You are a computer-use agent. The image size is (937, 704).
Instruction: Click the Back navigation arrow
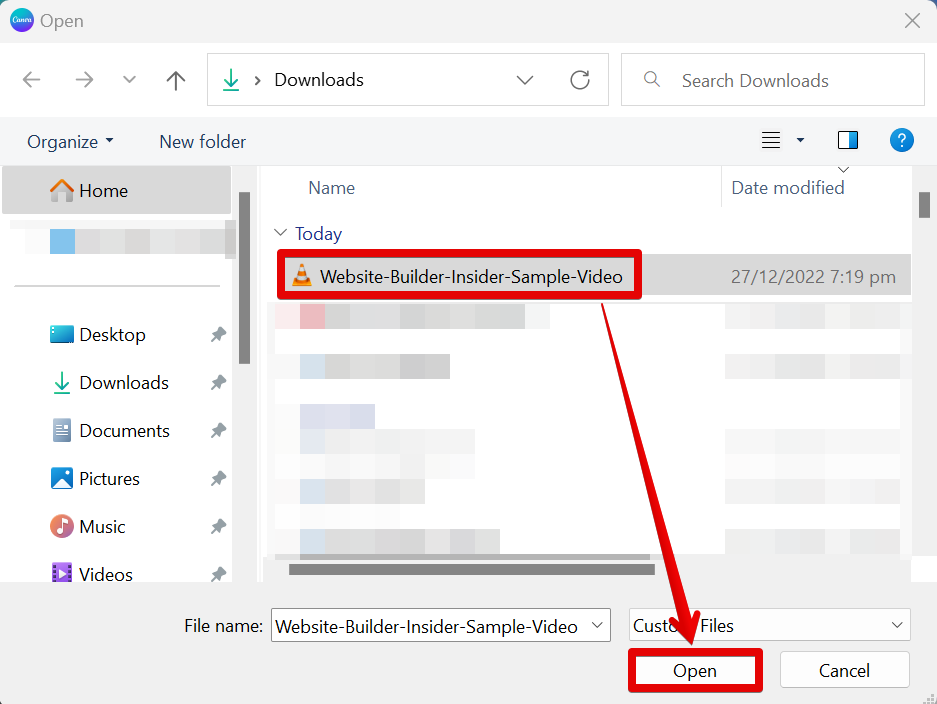tap(32, 80)
